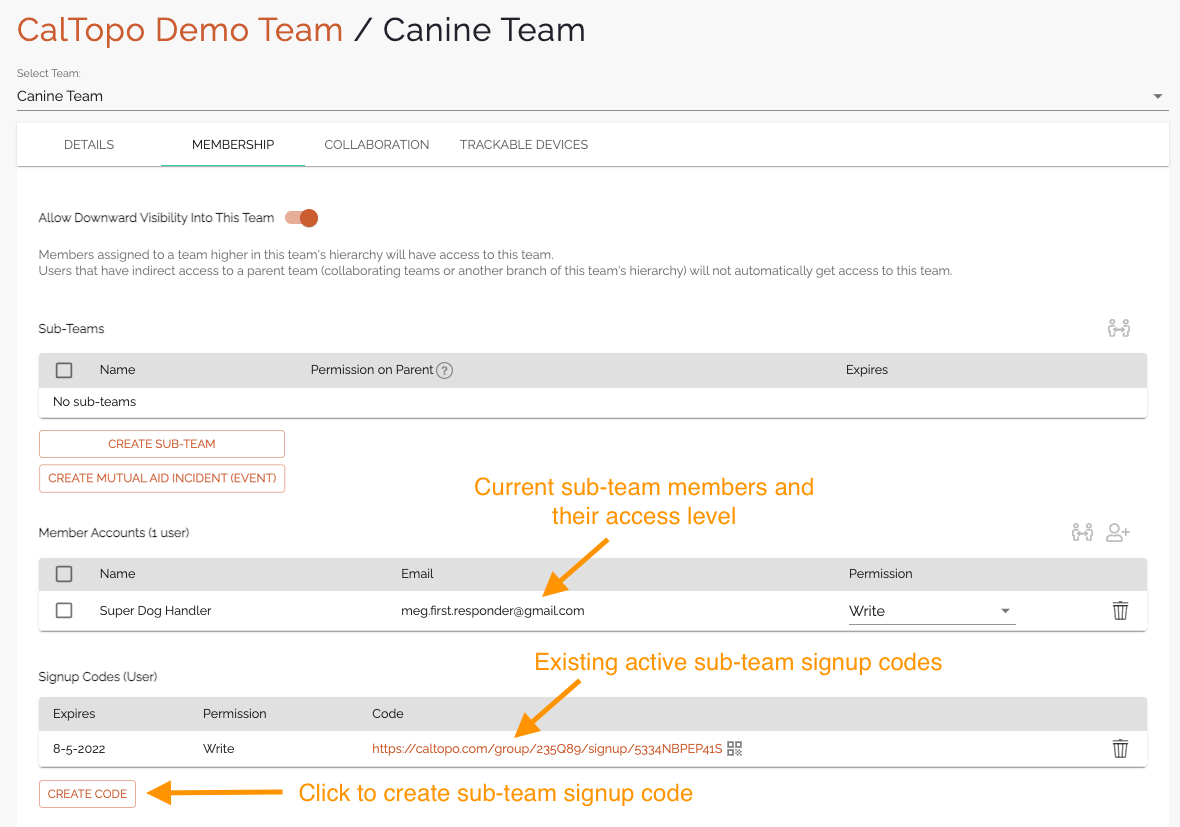Check the select-all box in Sub-Teams header

(x=64, y=370)
